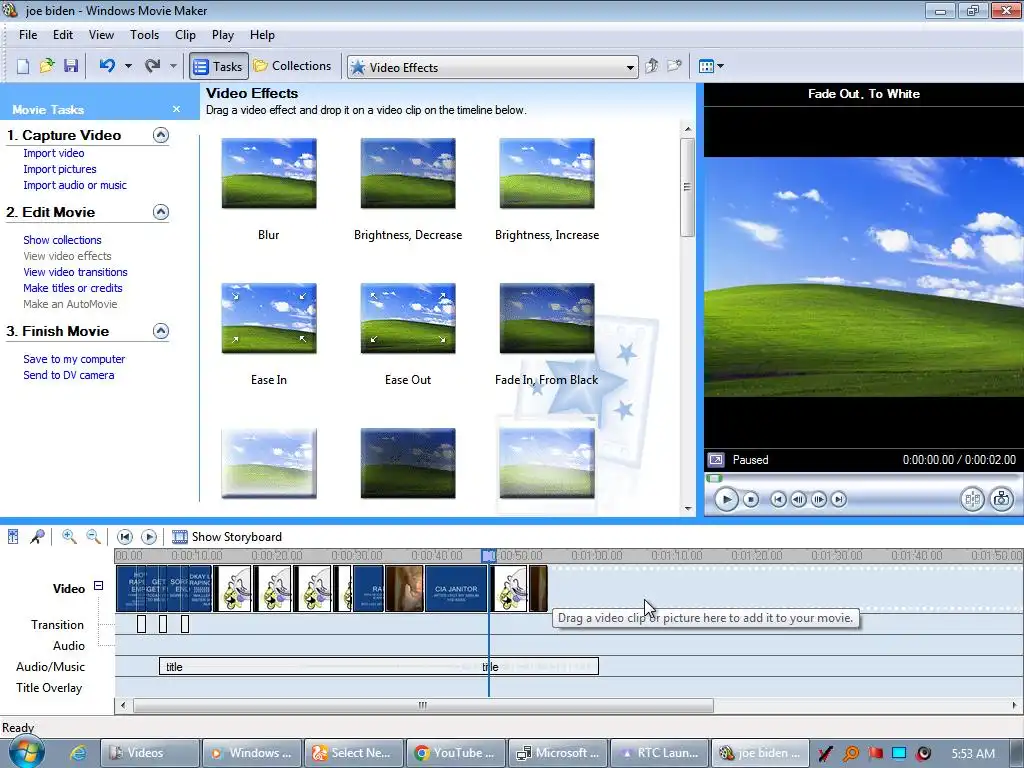
Task: Click the timeline horizontal scrollbar
Action: tap(423, 705)
